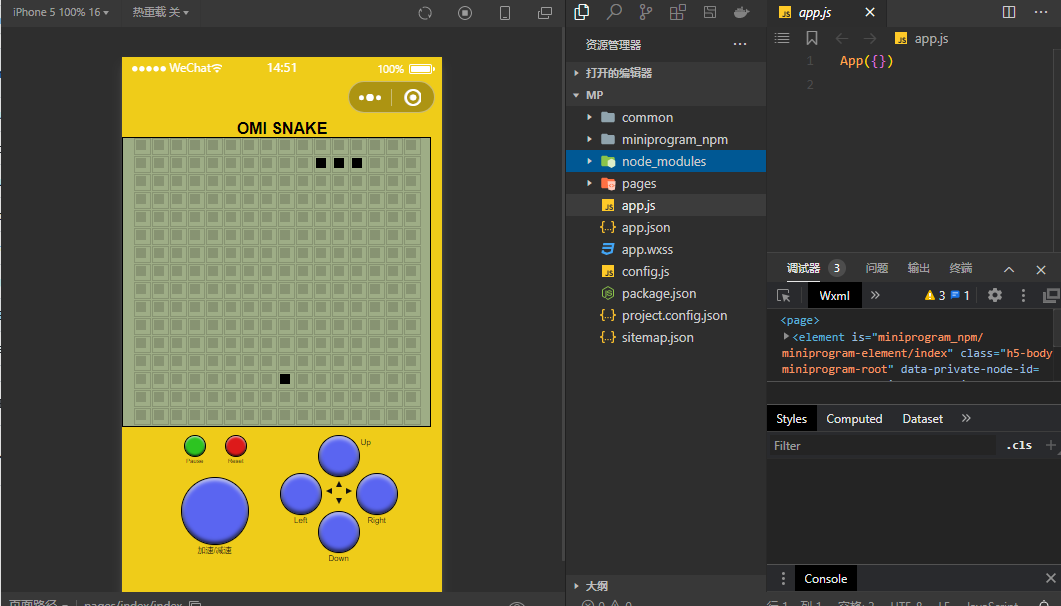Click the simulator refresh icon

click(425, 13)
